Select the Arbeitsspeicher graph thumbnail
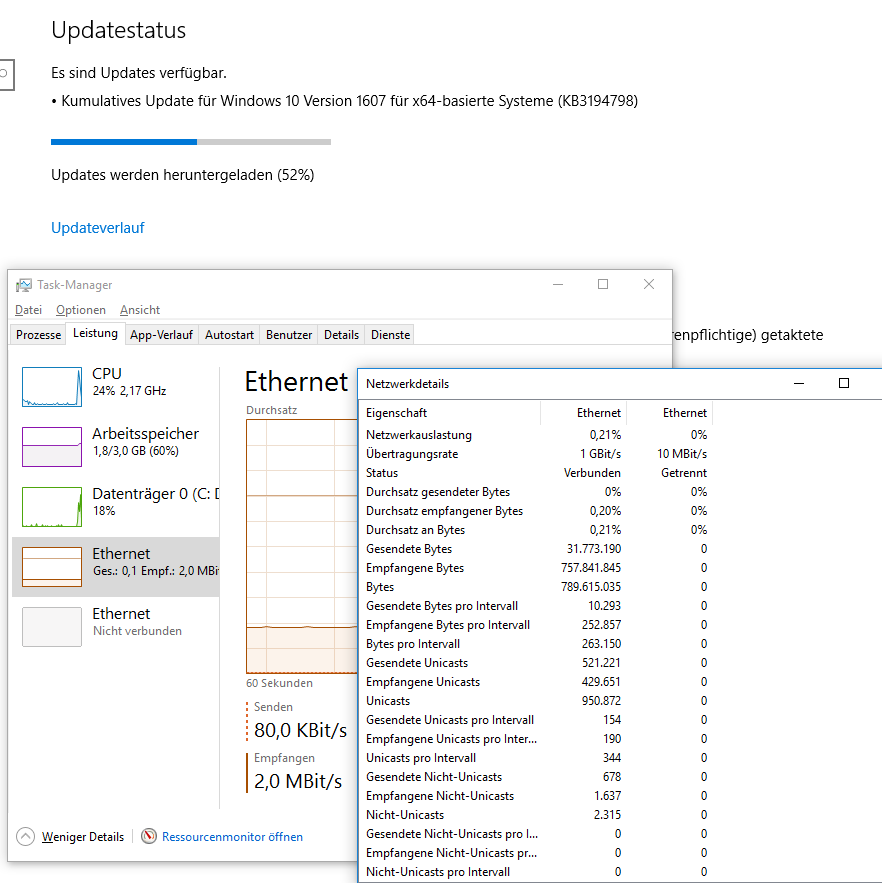 click(x=52, y=447)
